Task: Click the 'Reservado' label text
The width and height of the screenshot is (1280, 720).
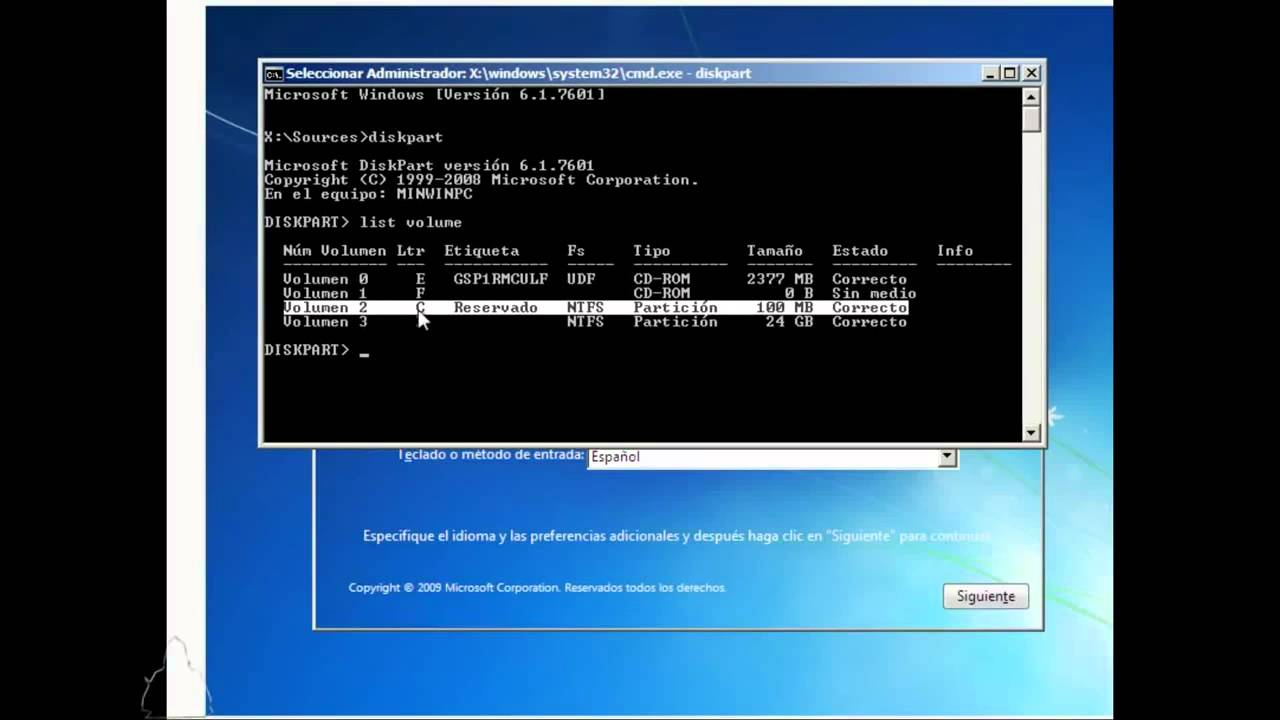Action: [495, 308]
